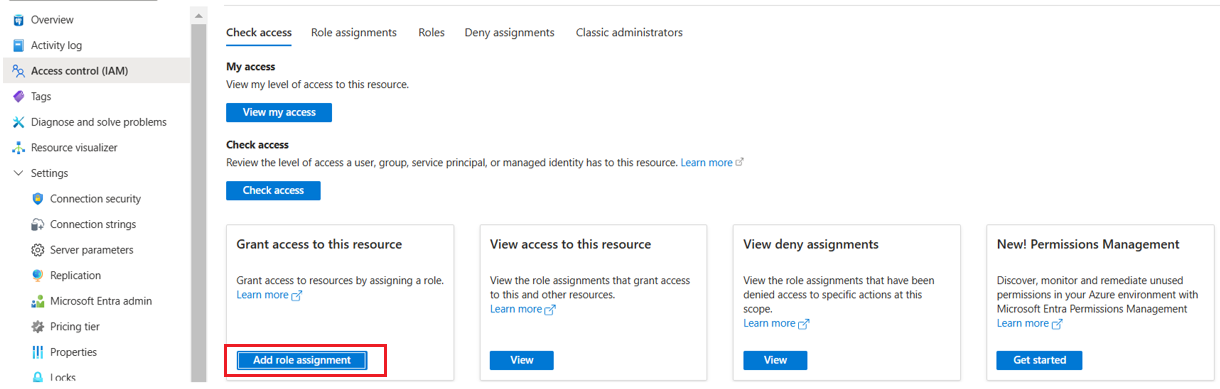Select the Check access tab
This screenshot has width=1220, height=389.
[259, 33]
